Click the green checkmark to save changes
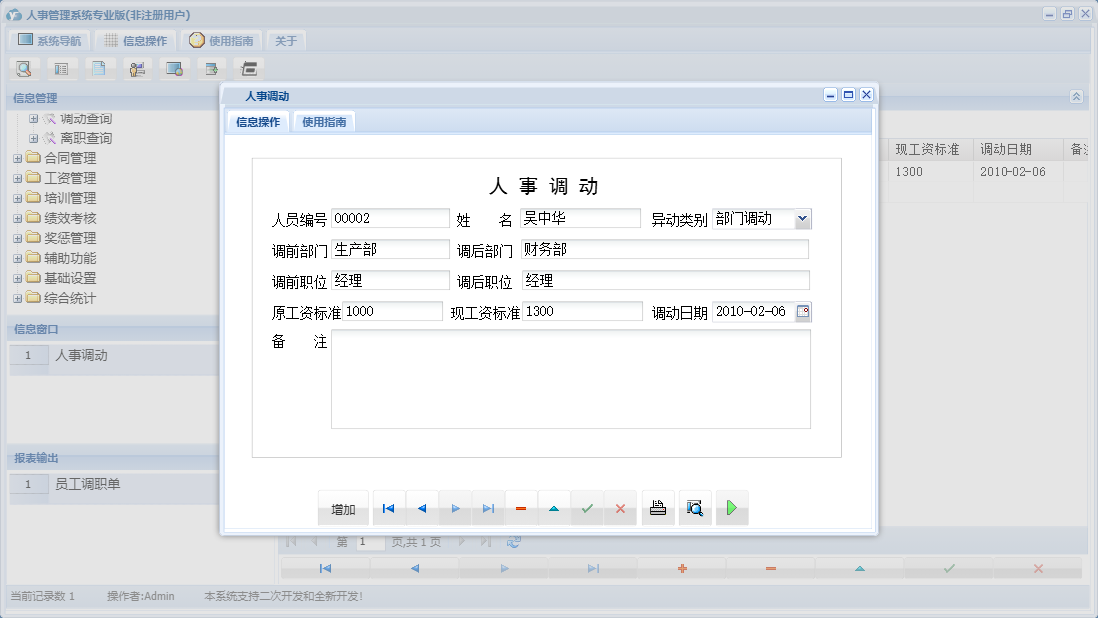The height and width of the screenshot is (618, 1098). 587,507
